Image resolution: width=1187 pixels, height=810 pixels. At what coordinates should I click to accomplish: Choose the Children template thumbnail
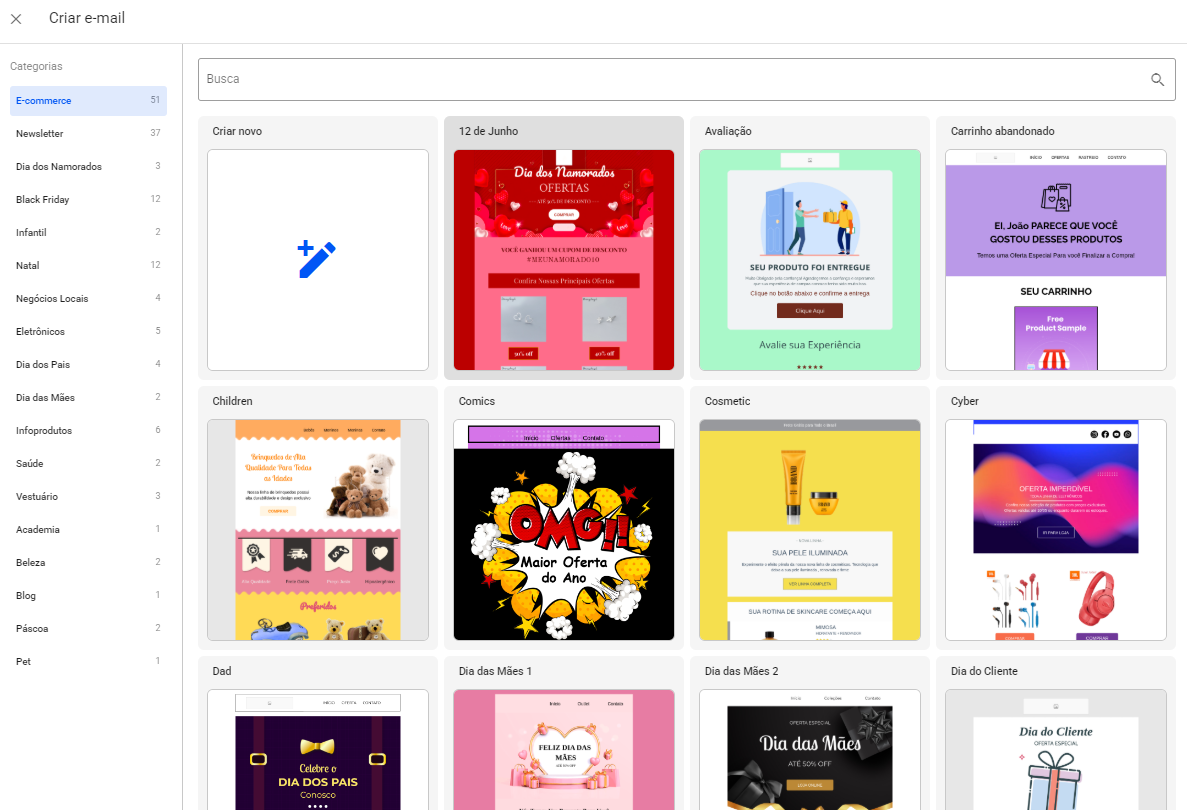317,530
